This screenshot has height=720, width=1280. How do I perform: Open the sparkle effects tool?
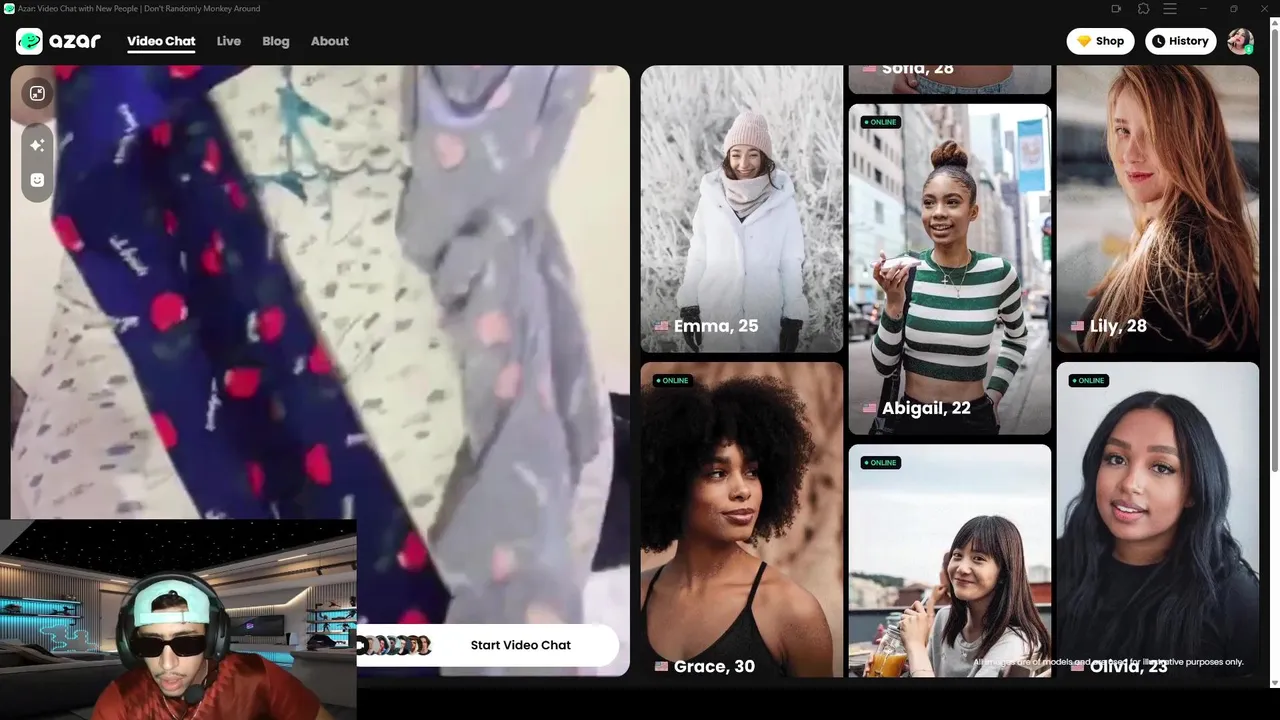coord(37,145)
